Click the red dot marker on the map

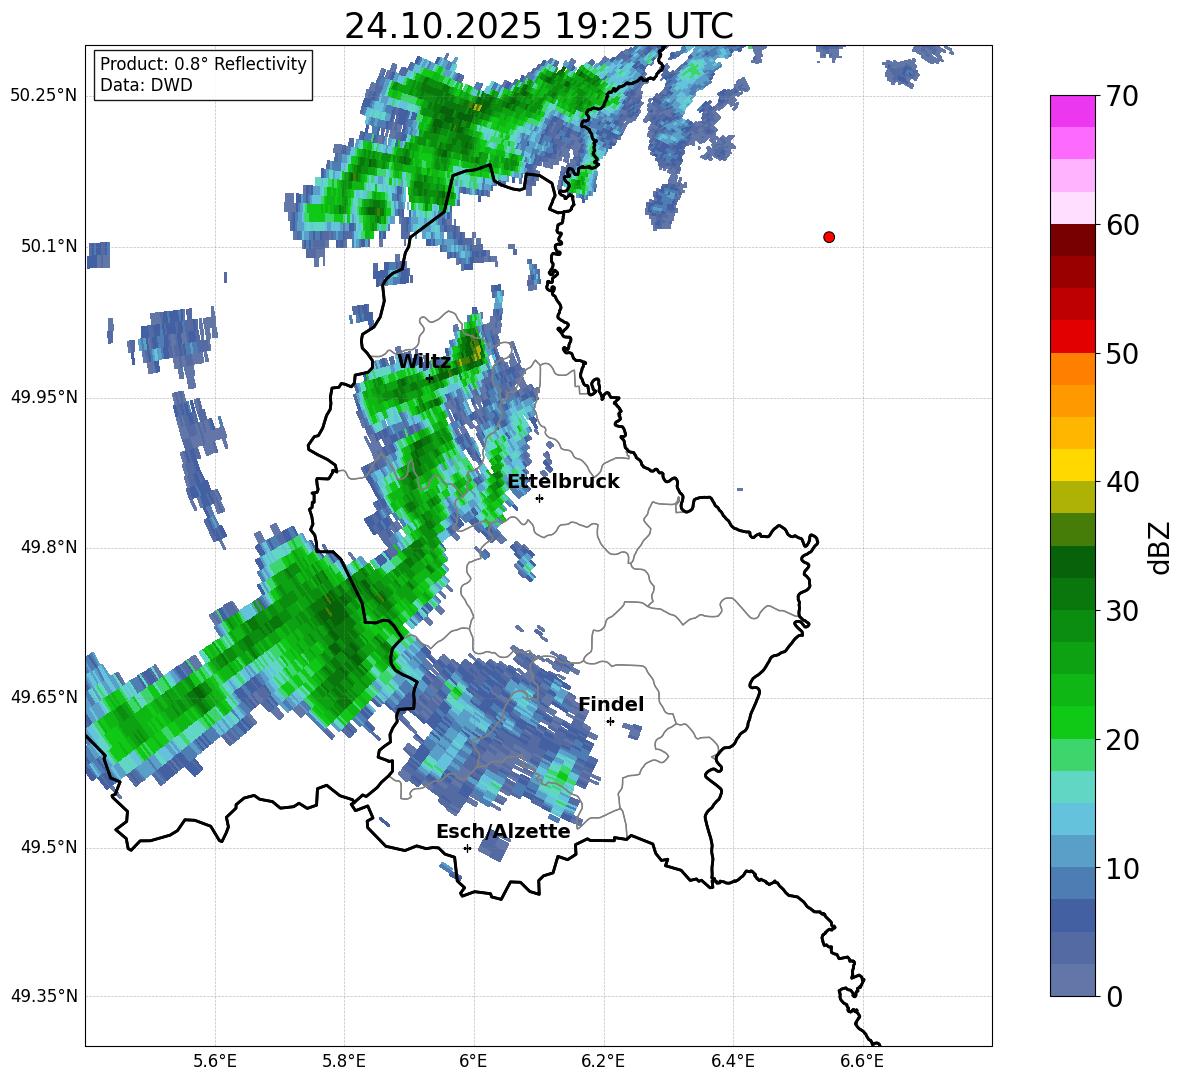[x=828, y=237]
